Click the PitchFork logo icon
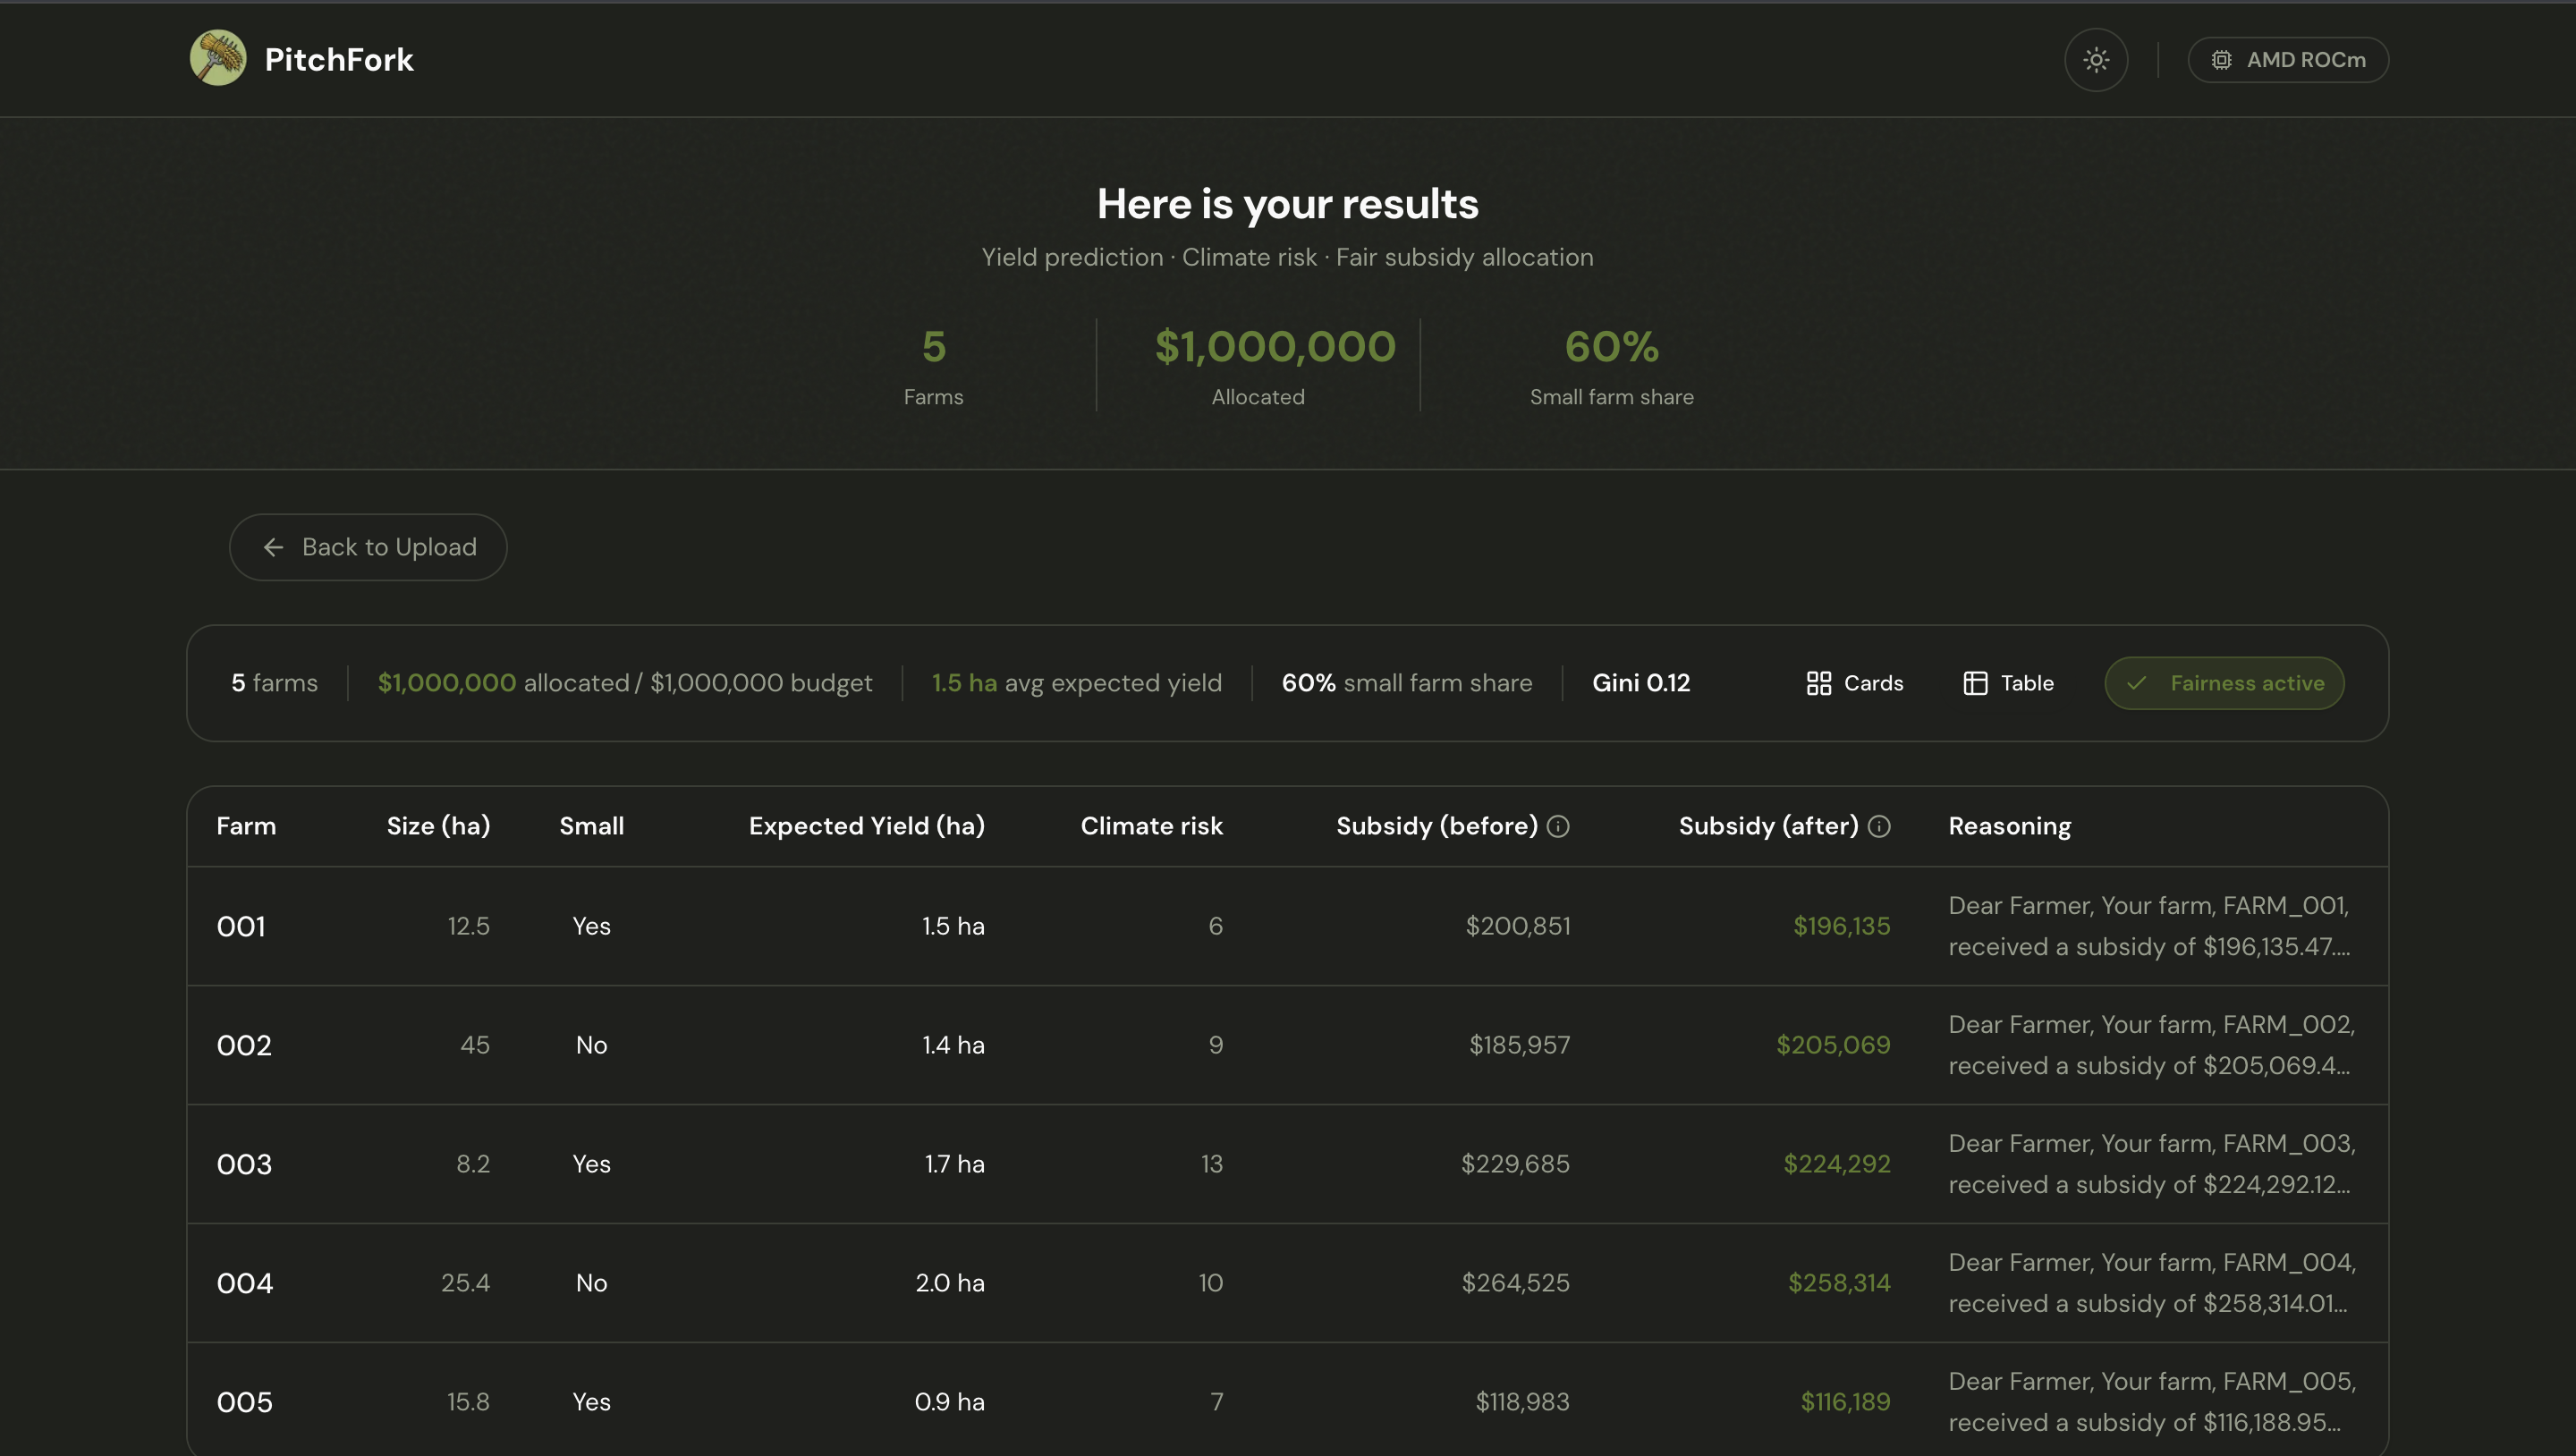2576x1456 pixels. (218, 59)
